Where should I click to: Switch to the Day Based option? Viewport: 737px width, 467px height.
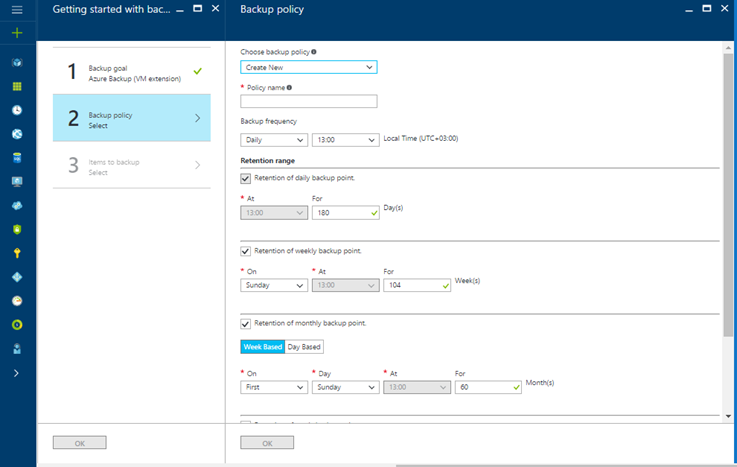click(304, 347)
